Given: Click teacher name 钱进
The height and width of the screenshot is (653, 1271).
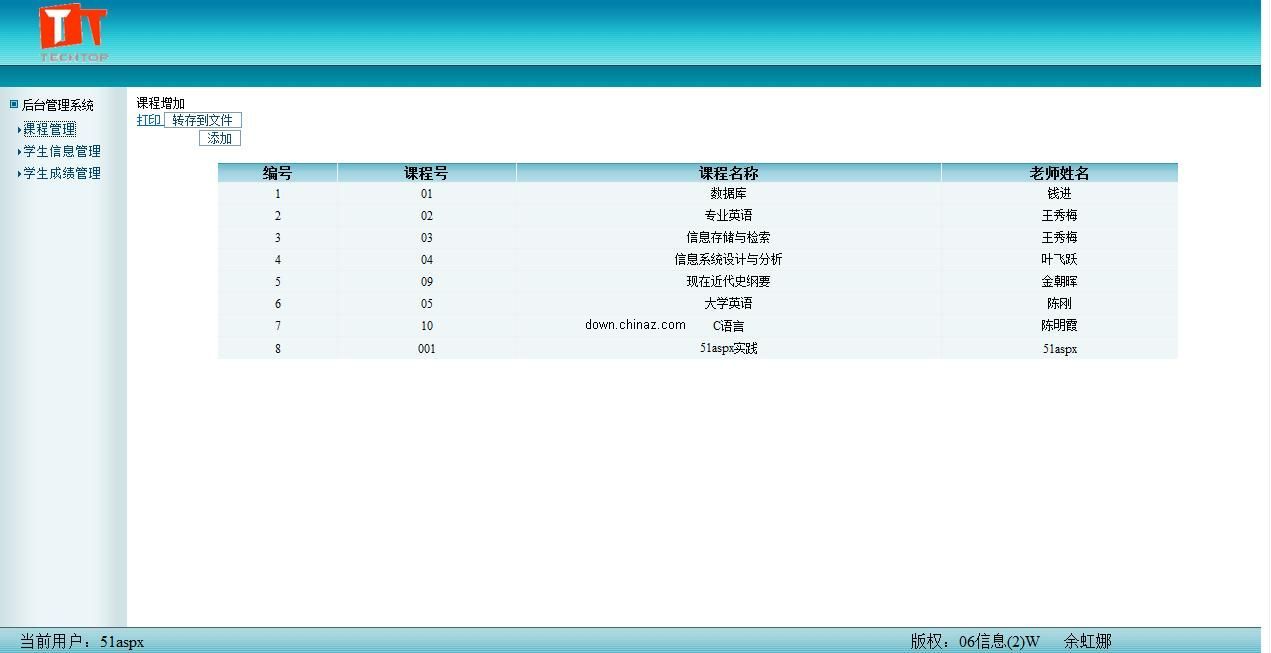Looking at the screenshot, I should (x=1060, y=194).
